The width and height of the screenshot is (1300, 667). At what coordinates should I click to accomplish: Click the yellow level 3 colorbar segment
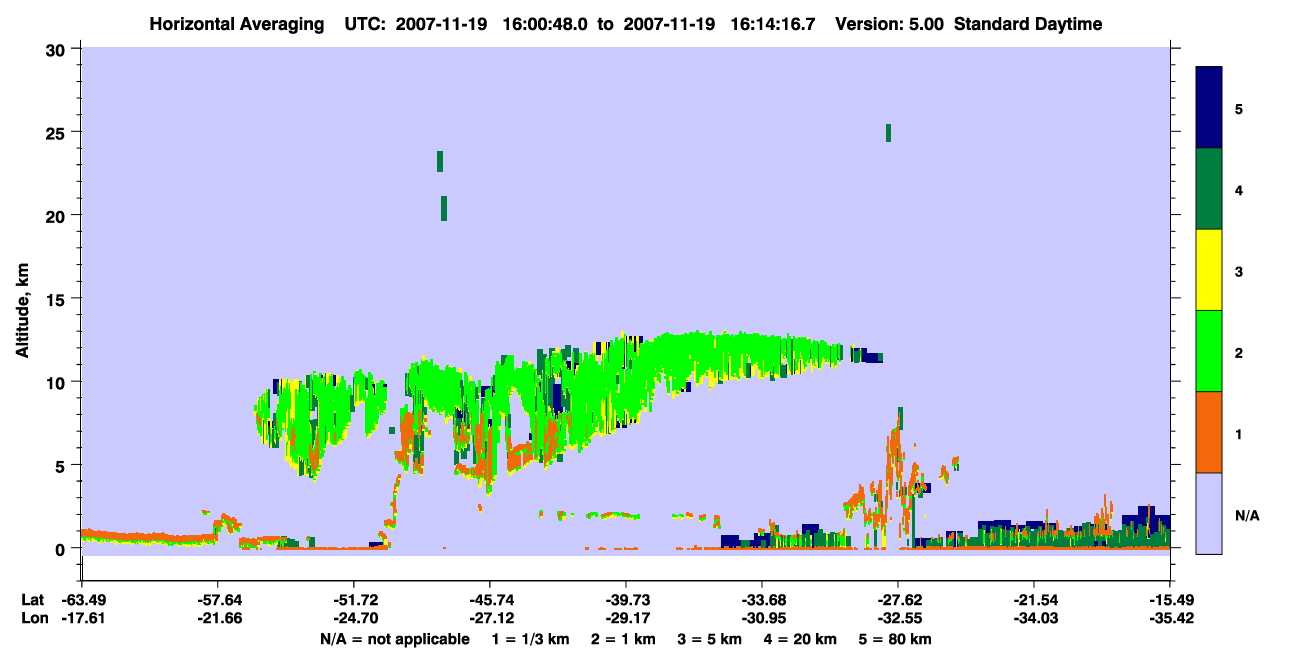pyautogui.click(x=1209, y=270)
